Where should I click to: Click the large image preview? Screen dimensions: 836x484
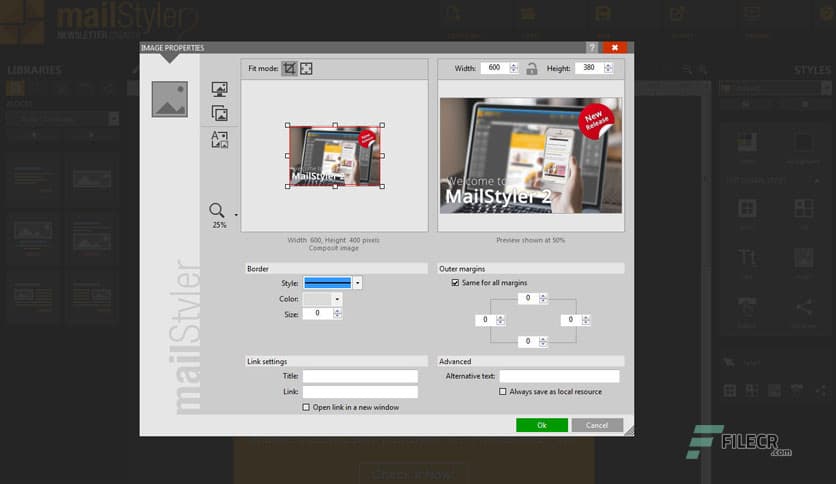(x=531, y=155)
